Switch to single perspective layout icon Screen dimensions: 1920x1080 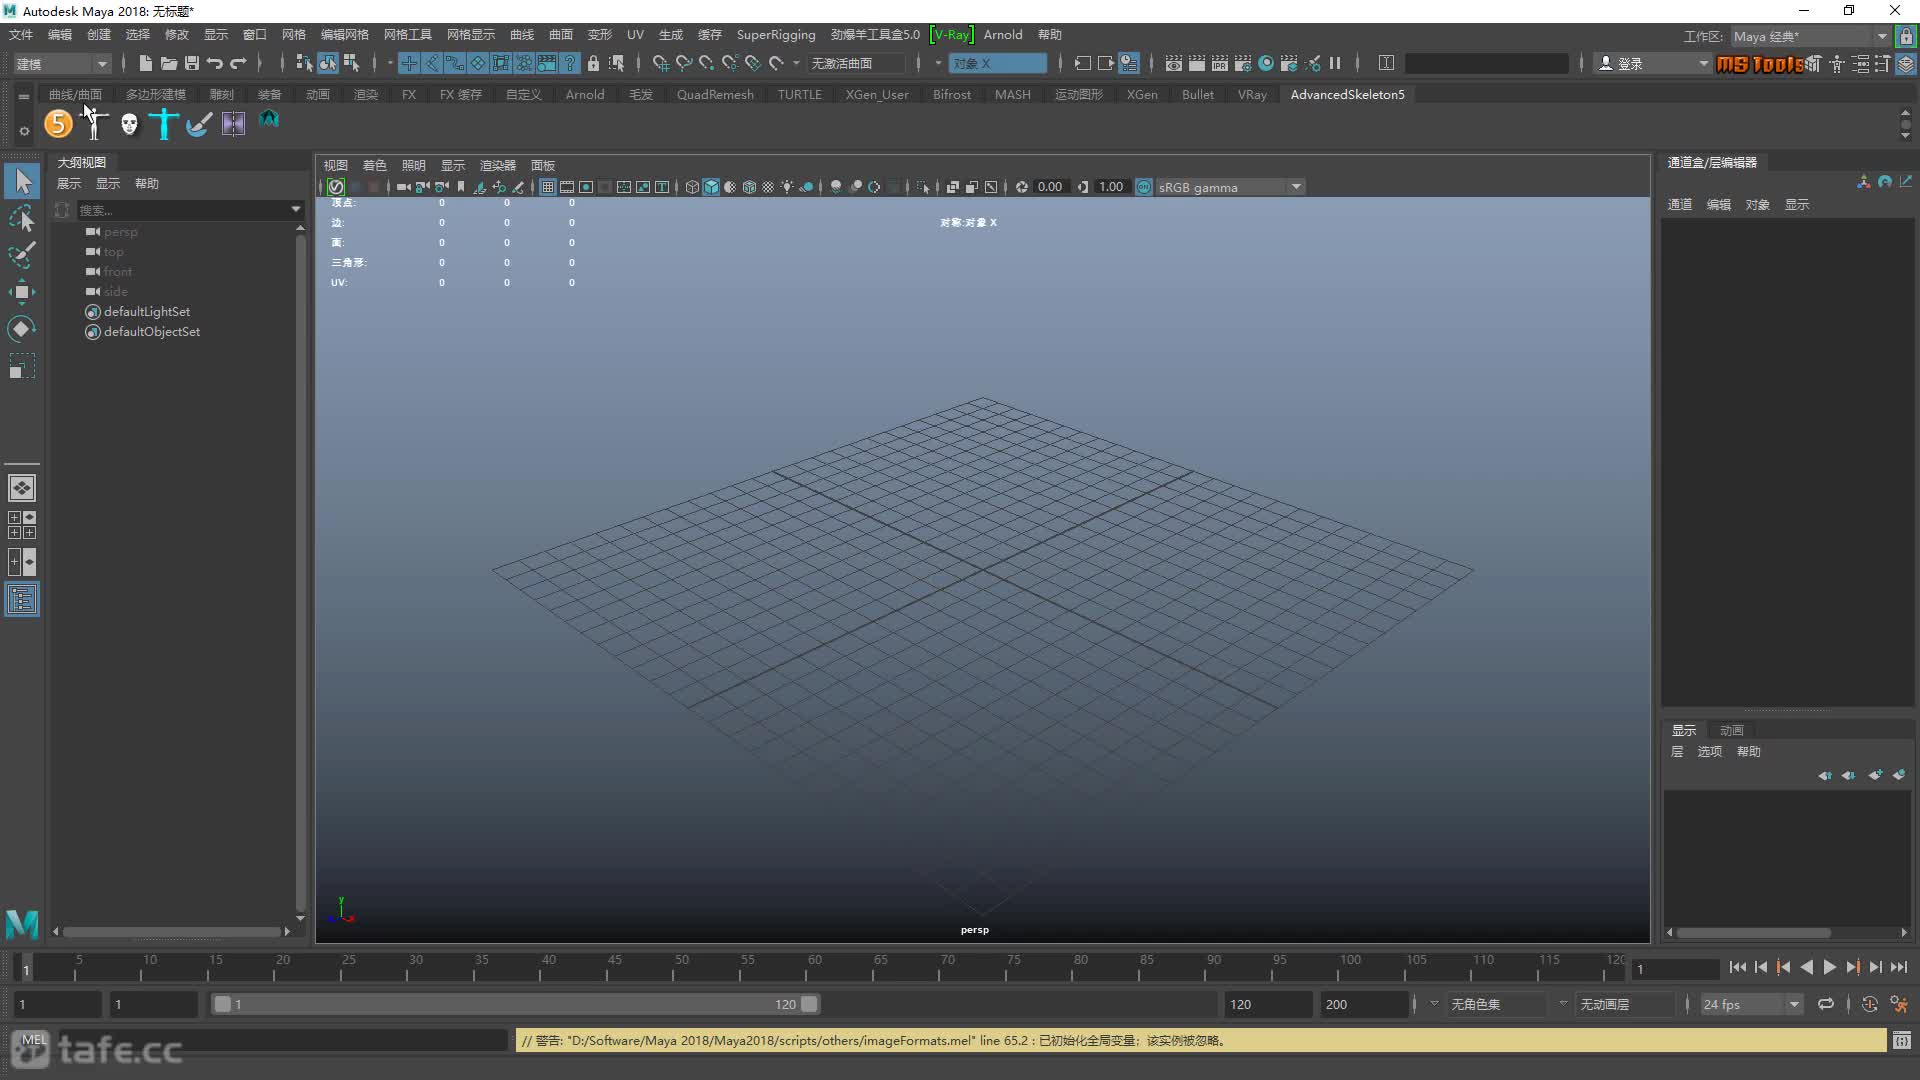coord(22,488)
